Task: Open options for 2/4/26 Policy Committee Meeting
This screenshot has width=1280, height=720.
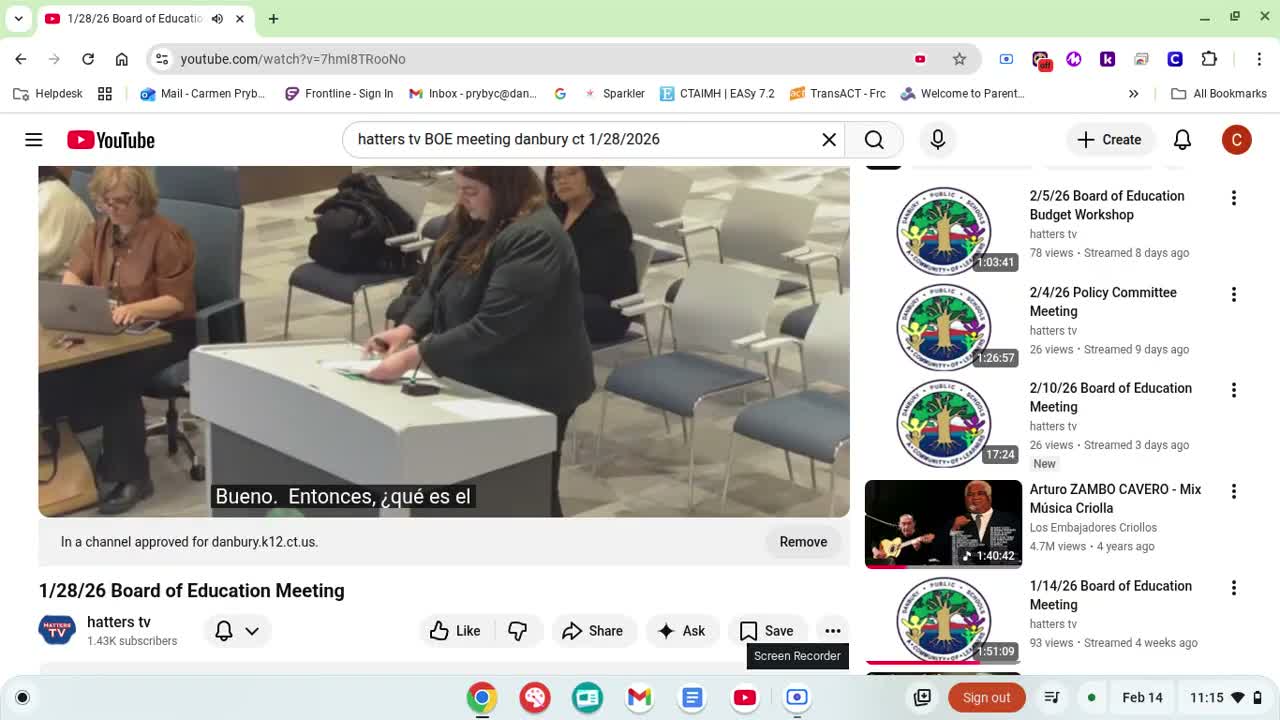Action: pyautogui.click(x=1234, y=294)
